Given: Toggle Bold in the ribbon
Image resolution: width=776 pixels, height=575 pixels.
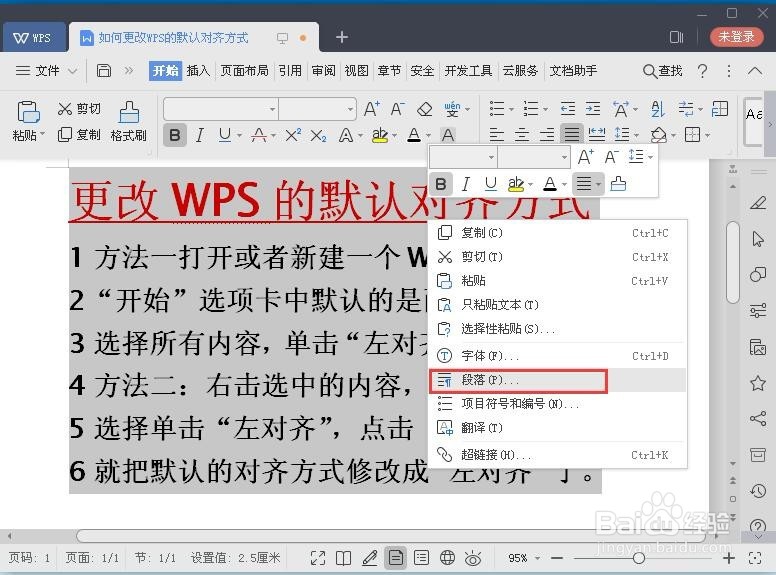Looking at the screenshot, I should tap(175, 135).
